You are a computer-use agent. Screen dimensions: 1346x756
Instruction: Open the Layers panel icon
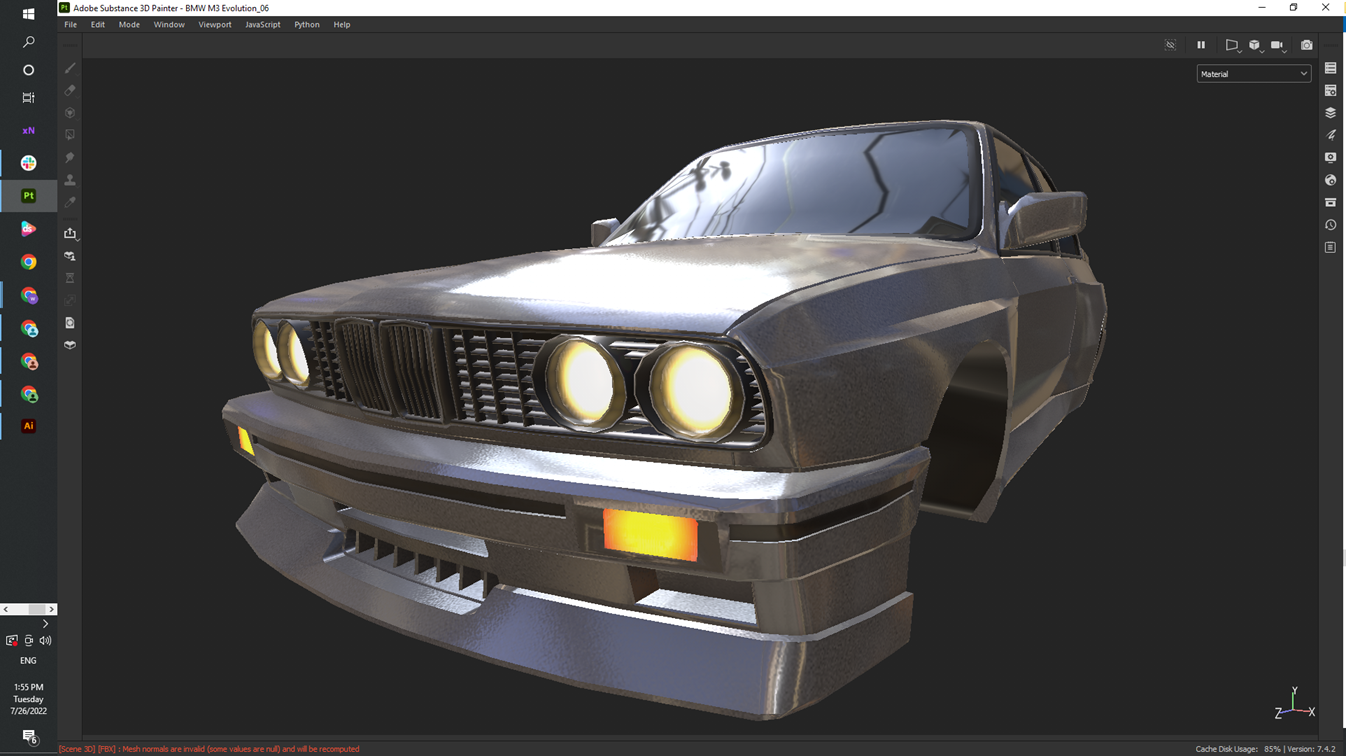tap(1330, 113)
